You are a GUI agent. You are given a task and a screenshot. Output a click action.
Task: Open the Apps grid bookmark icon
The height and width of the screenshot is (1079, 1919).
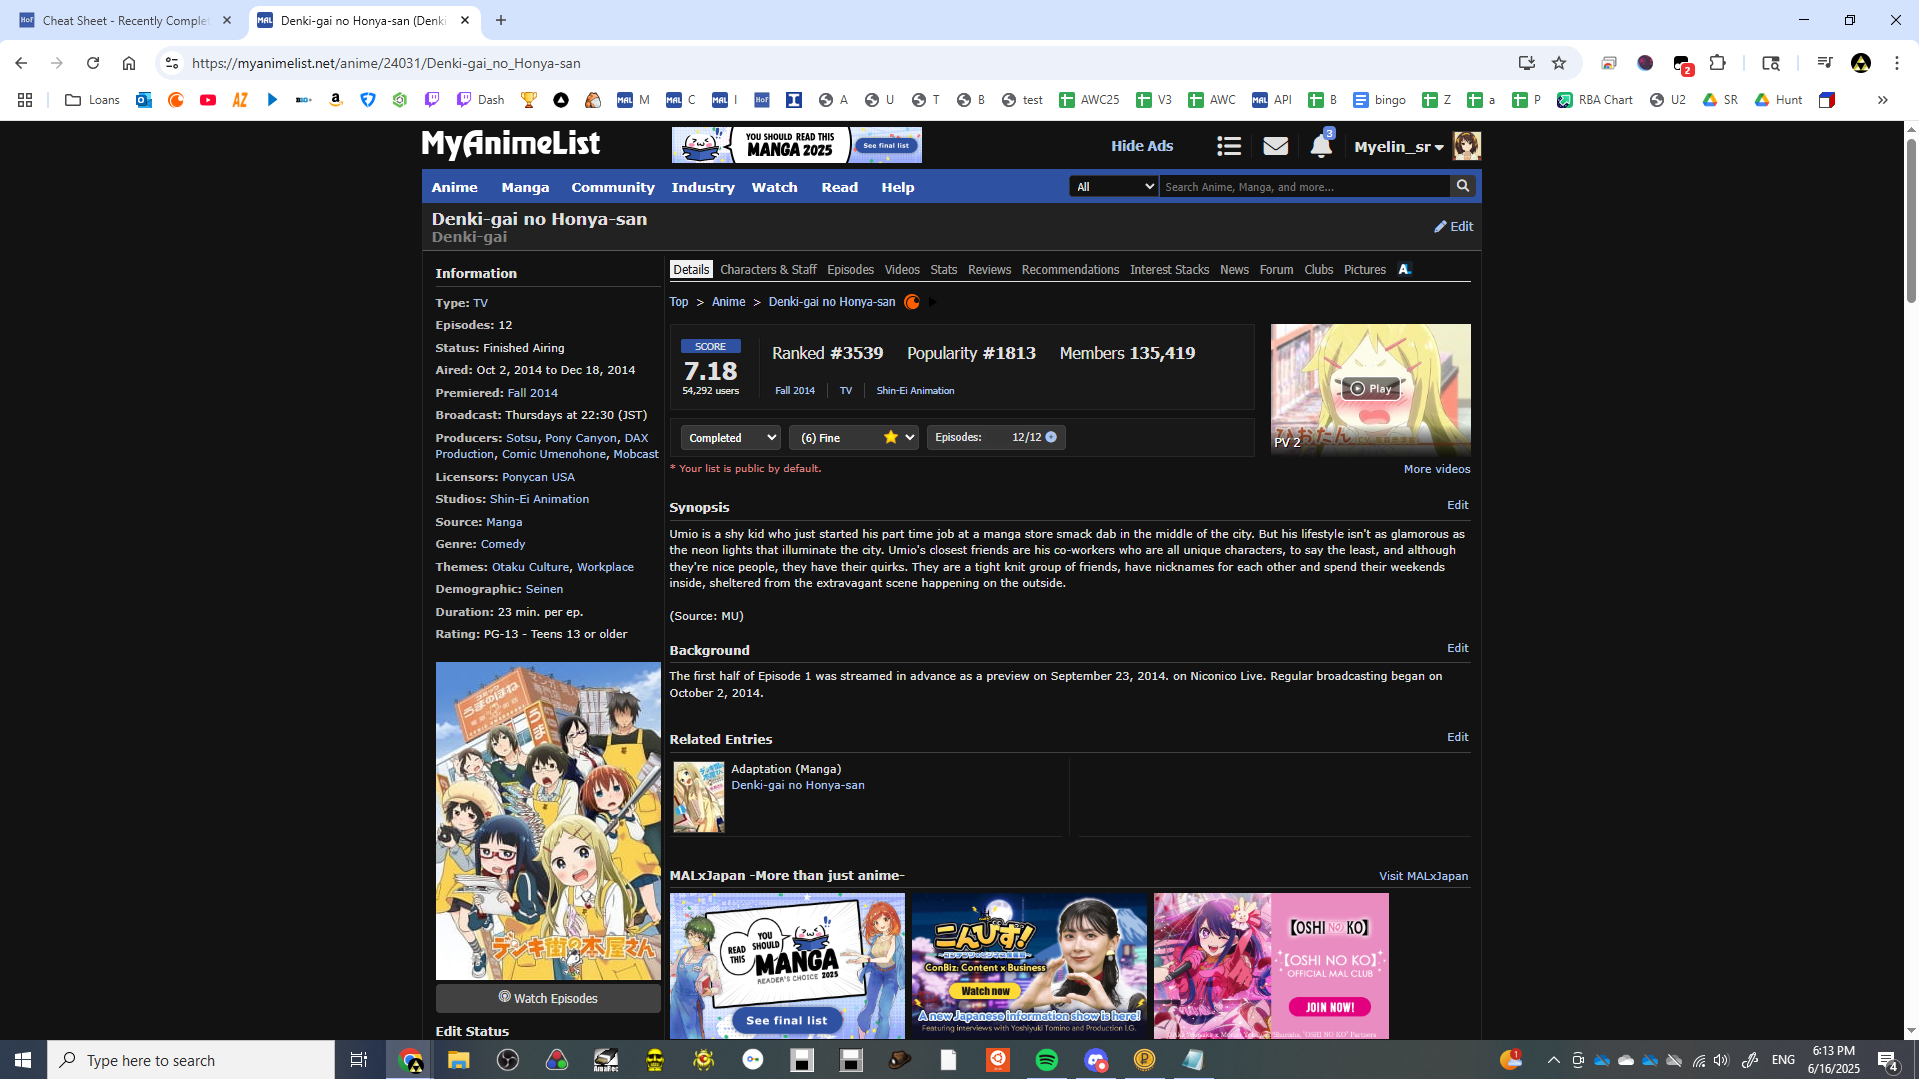tap(25, 100)
